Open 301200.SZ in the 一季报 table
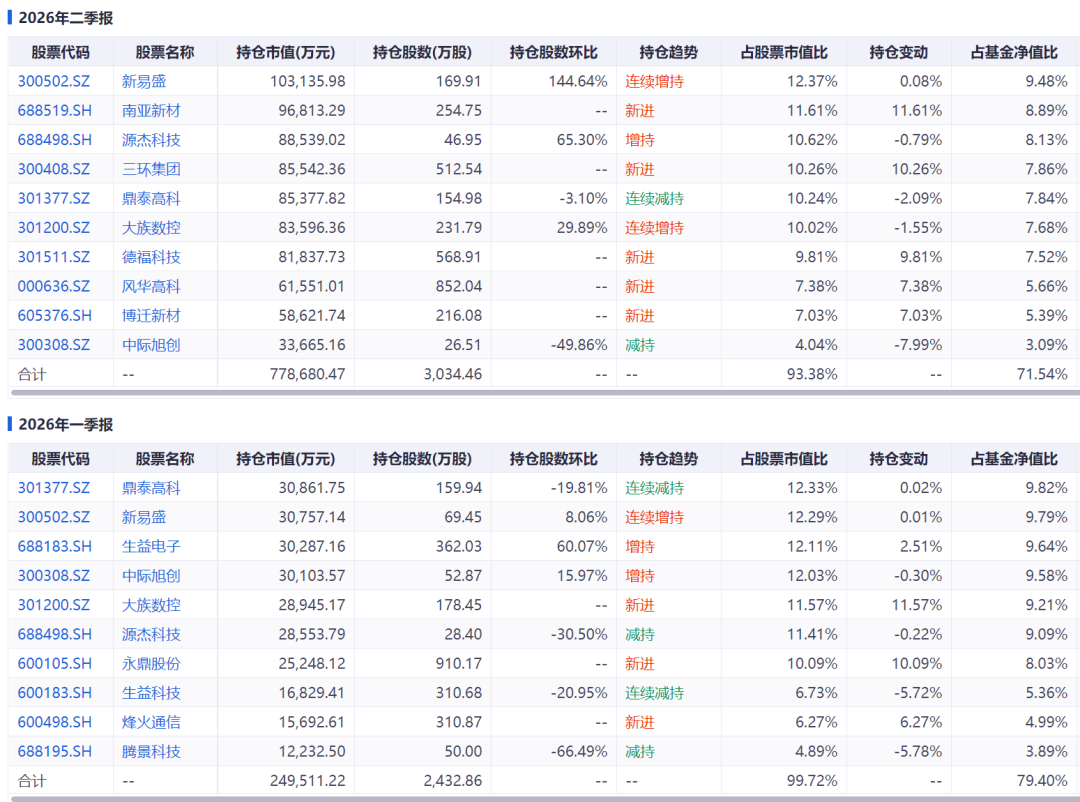Viewport: 1080px width, 802px height. click(54, 605)
